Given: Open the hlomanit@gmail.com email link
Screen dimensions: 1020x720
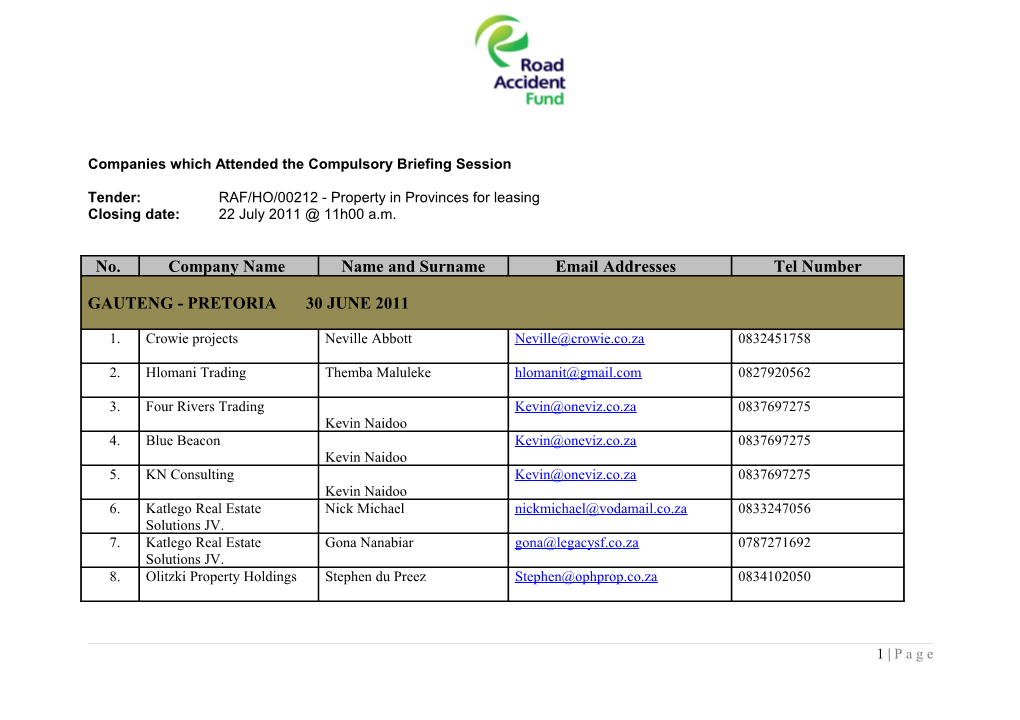Looking at the screenshot, I should [x=577, y=372].
